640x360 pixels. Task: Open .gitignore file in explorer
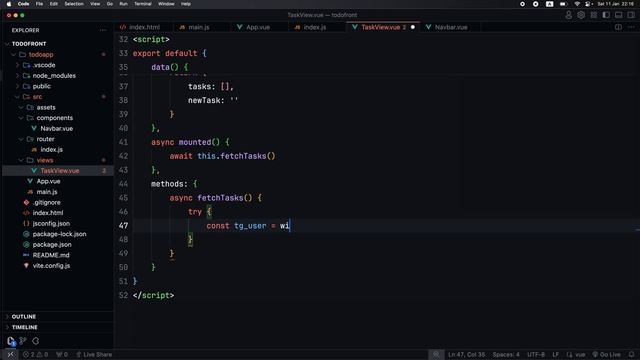[47, 202]
